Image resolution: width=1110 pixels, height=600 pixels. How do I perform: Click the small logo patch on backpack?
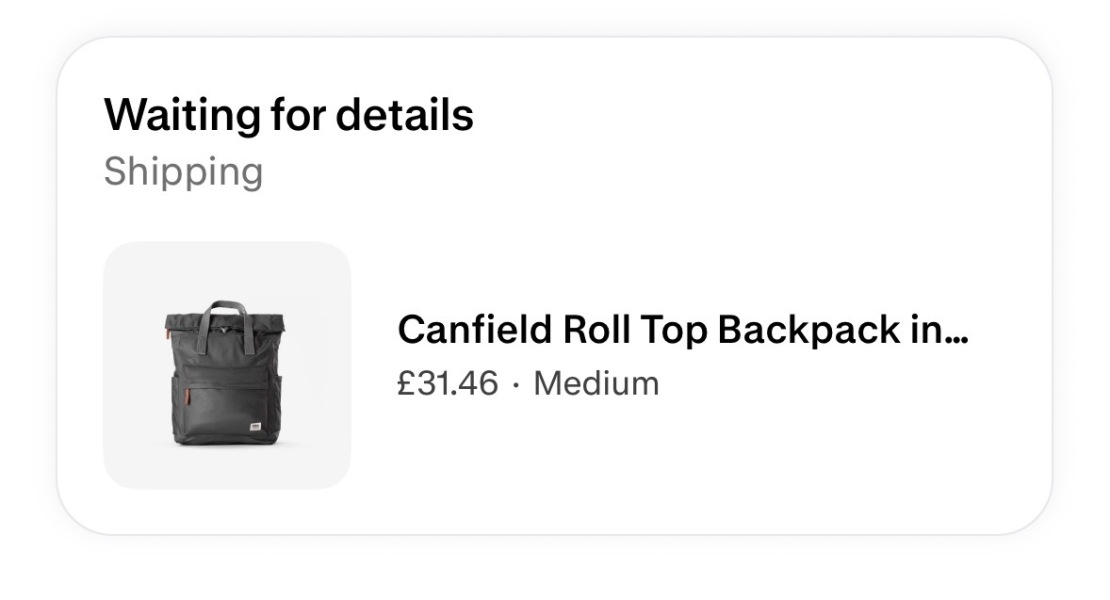(x=257, y=426)
